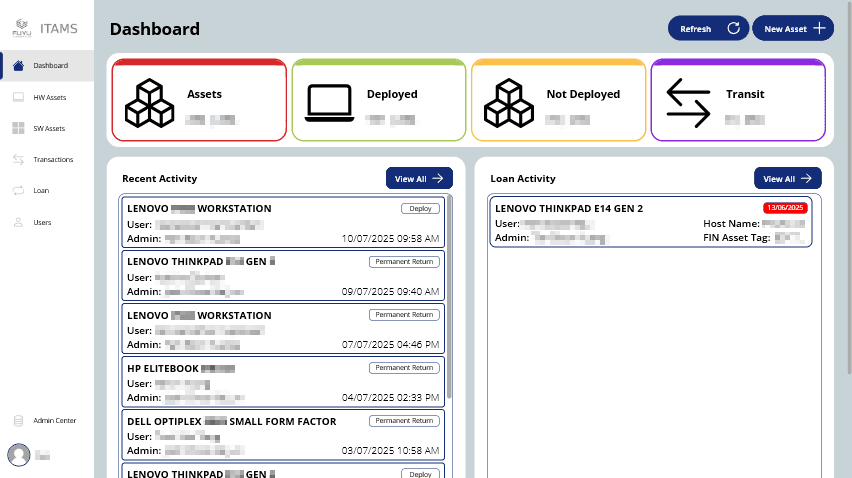Click the Transactions arrows icon
This screenshot has width=852, height=478.
click(18, 159)
